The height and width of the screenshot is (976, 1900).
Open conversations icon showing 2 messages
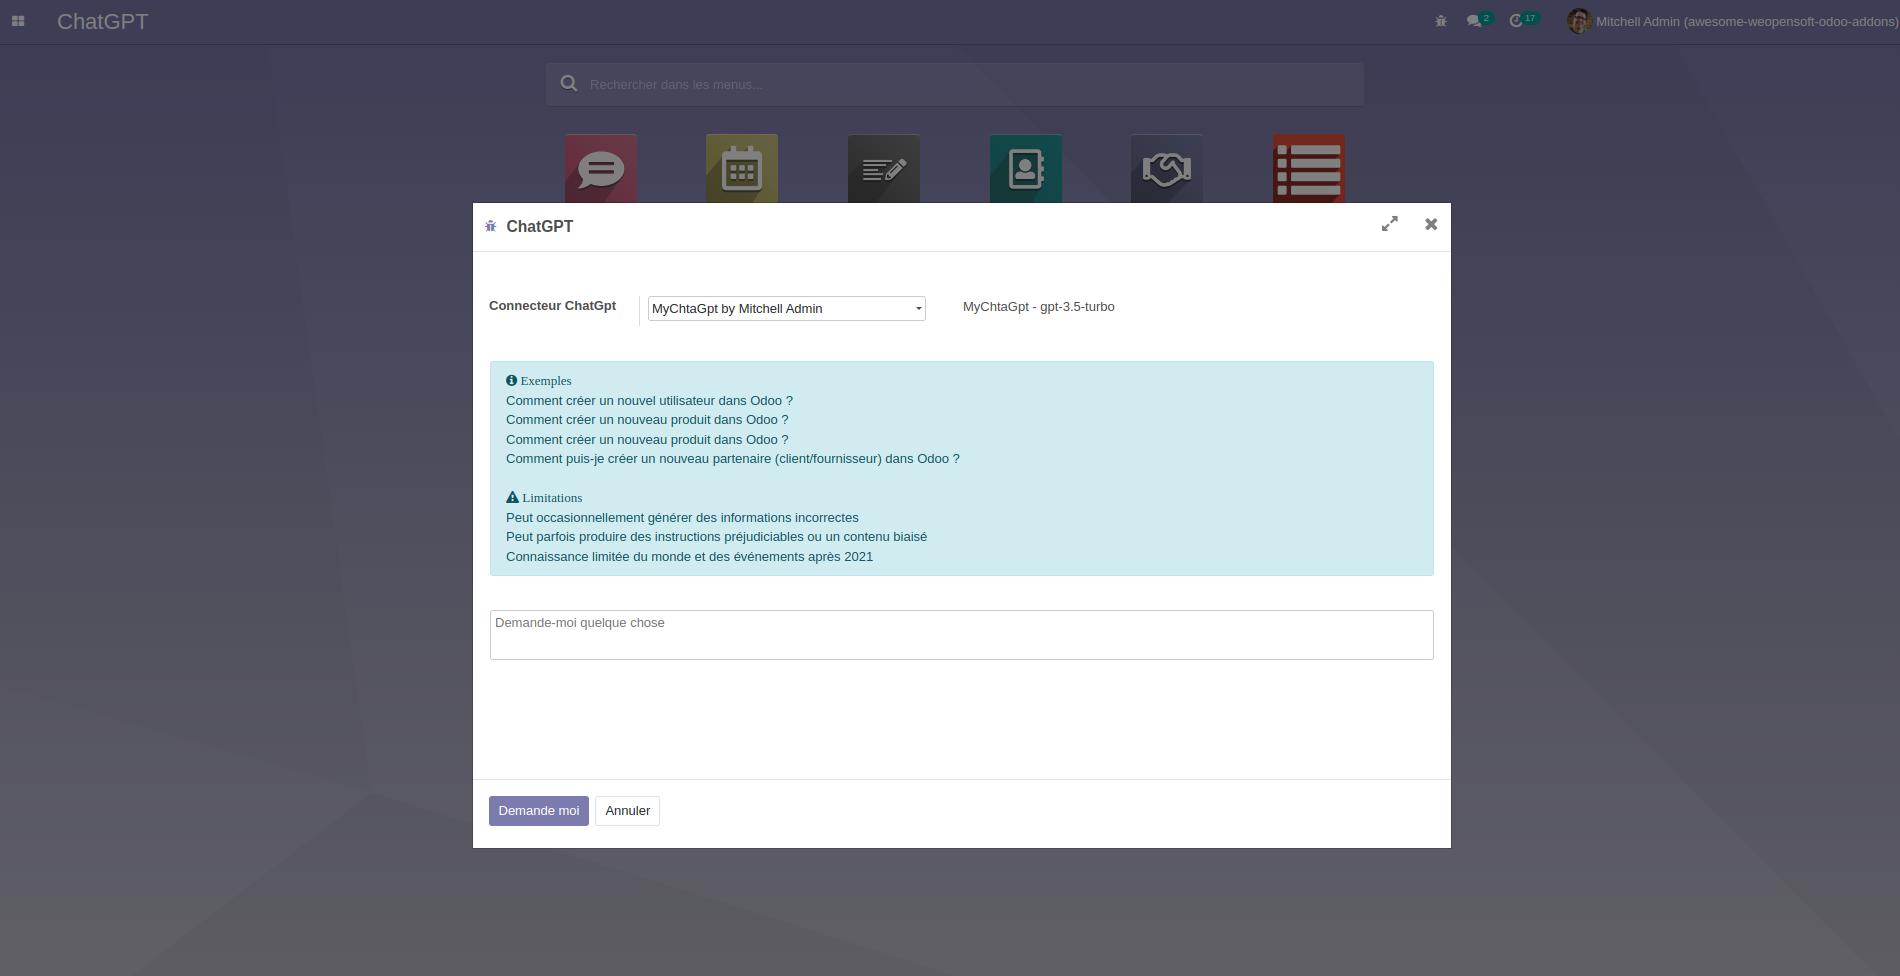coord(1476,20)
